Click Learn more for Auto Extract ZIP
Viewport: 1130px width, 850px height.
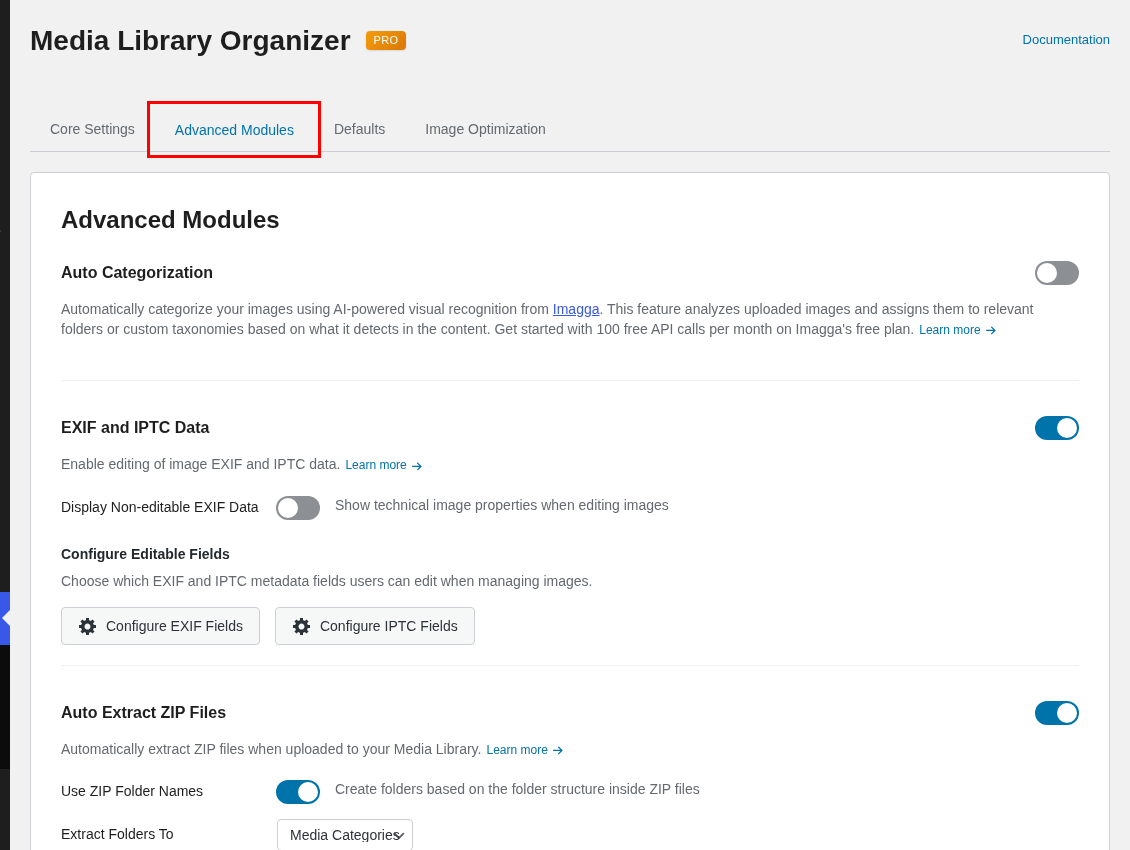(524, 750)
